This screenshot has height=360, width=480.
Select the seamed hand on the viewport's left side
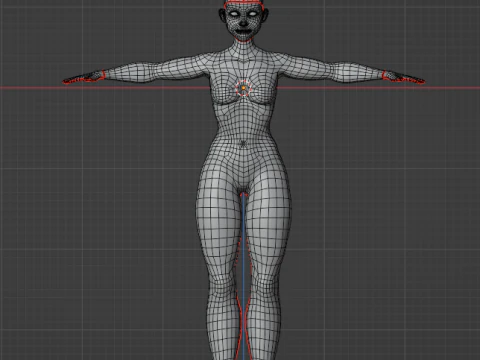tap(84, 77)
